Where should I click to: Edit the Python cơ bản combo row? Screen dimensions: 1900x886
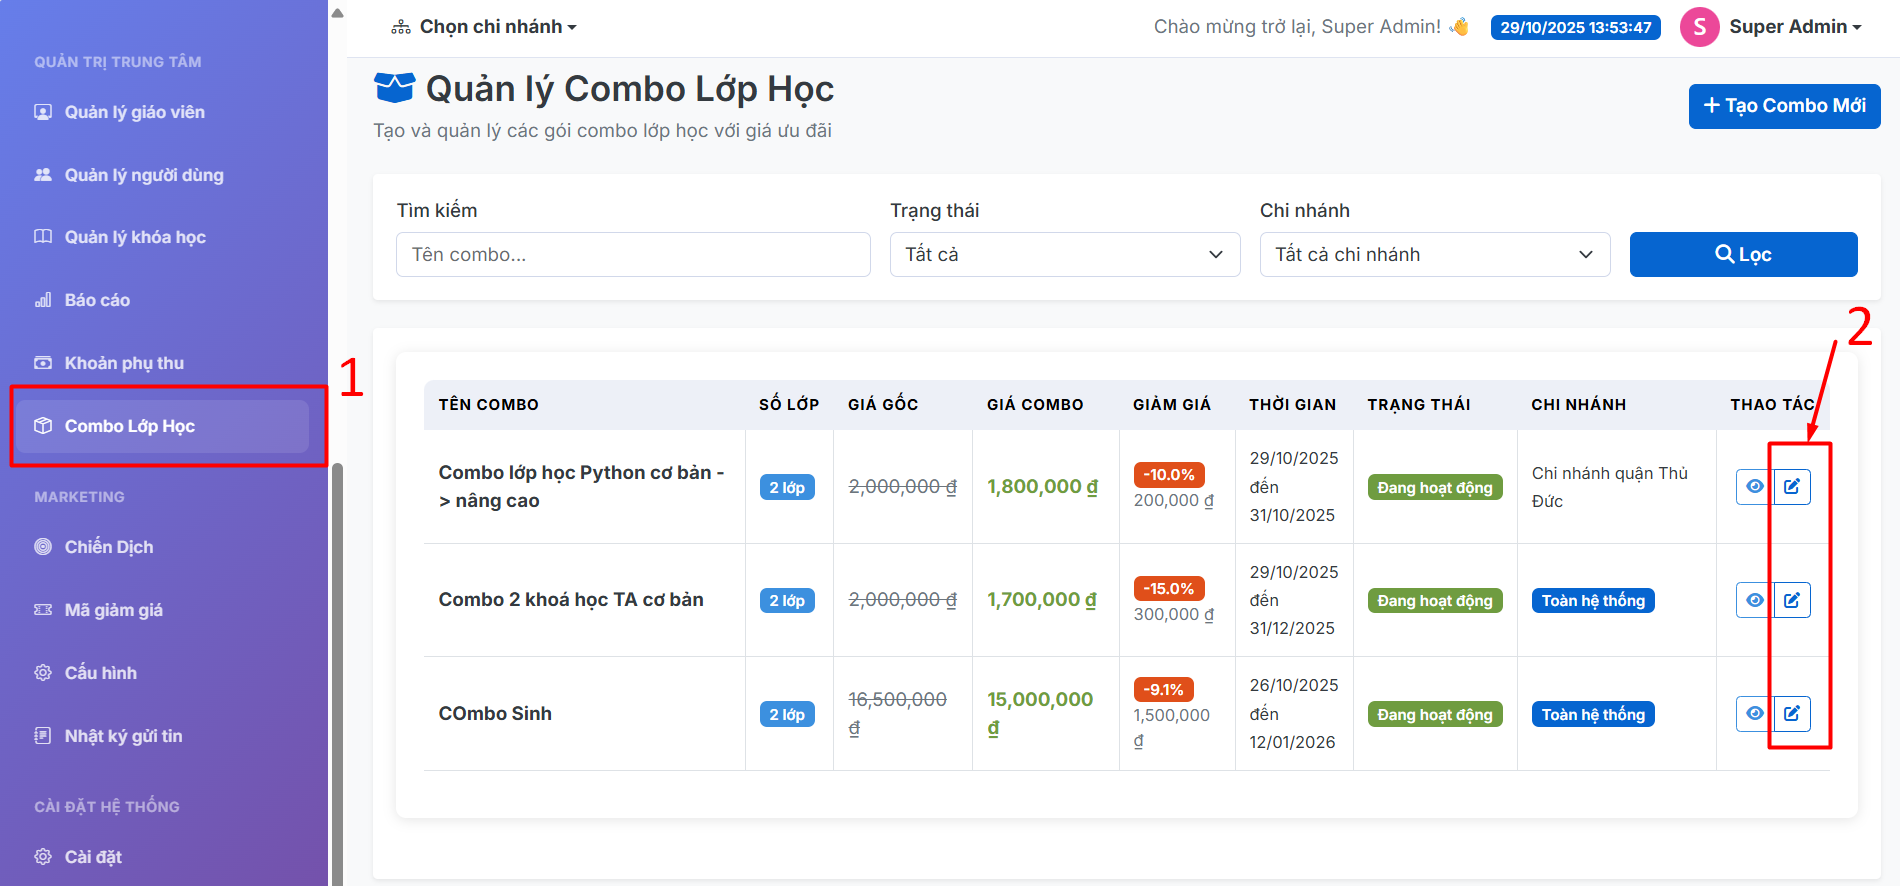pos(1792,487)
